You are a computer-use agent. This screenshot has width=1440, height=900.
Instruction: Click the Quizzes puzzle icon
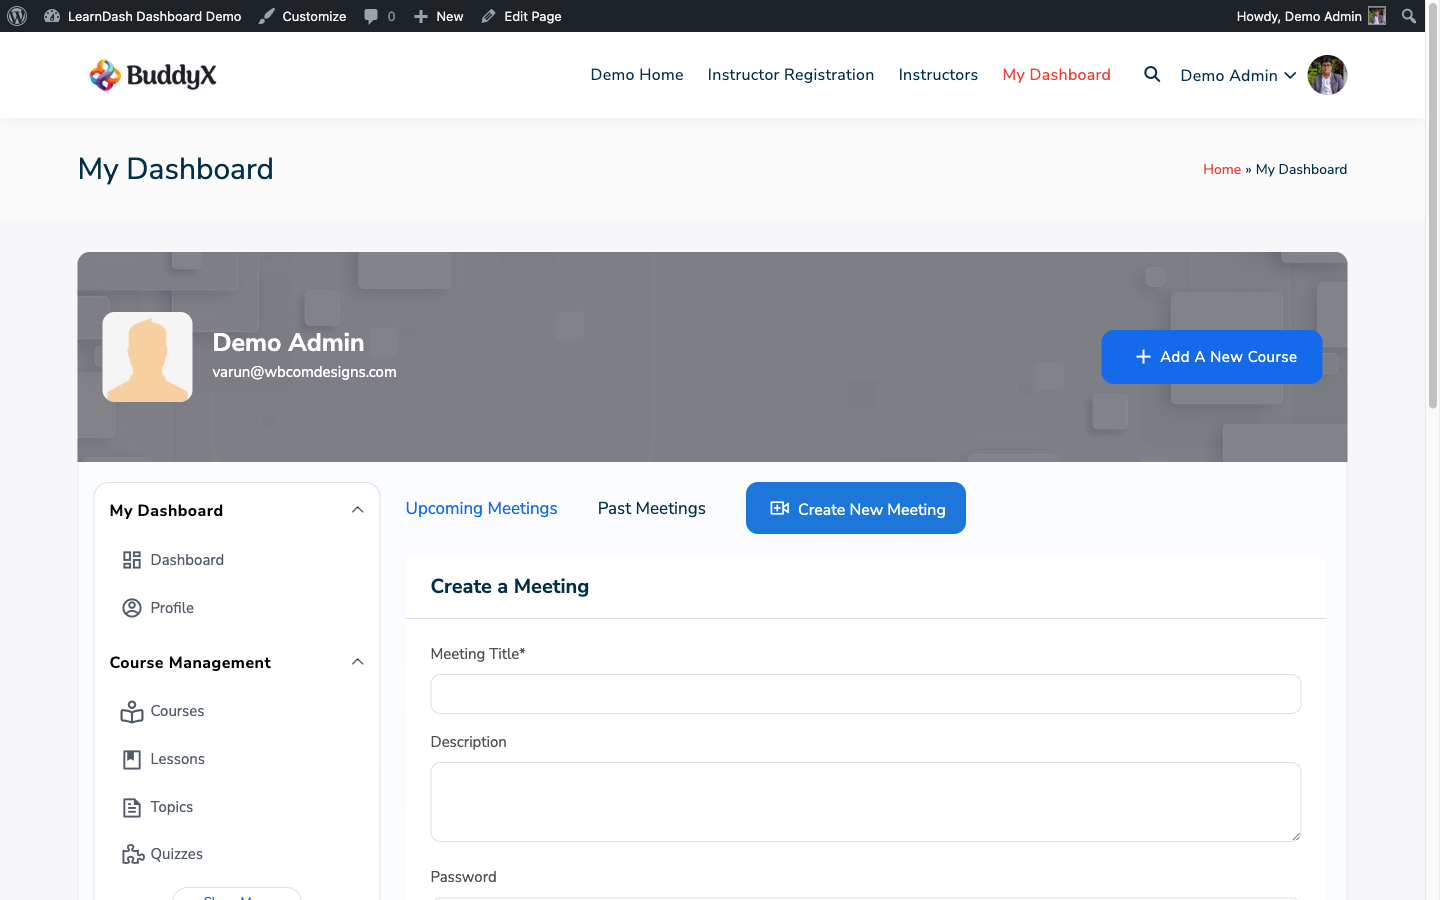[132, 853]
